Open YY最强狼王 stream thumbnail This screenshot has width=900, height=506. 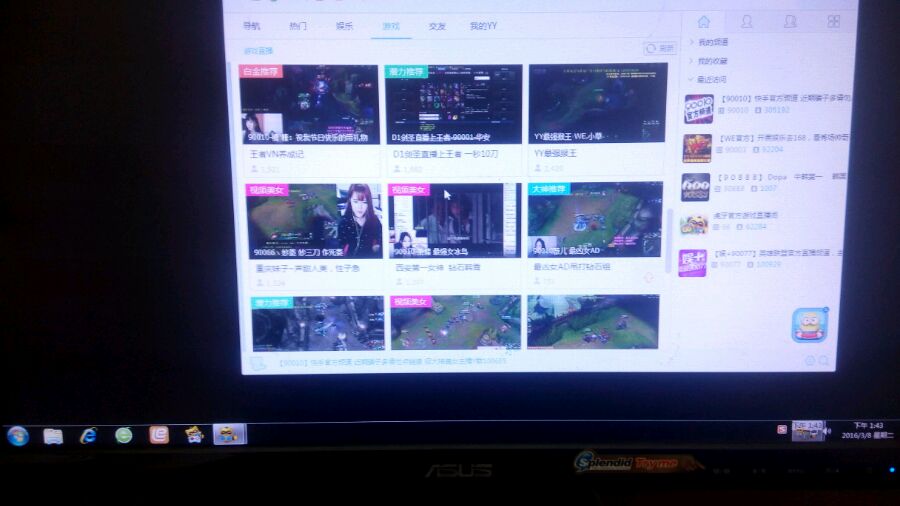598,103
